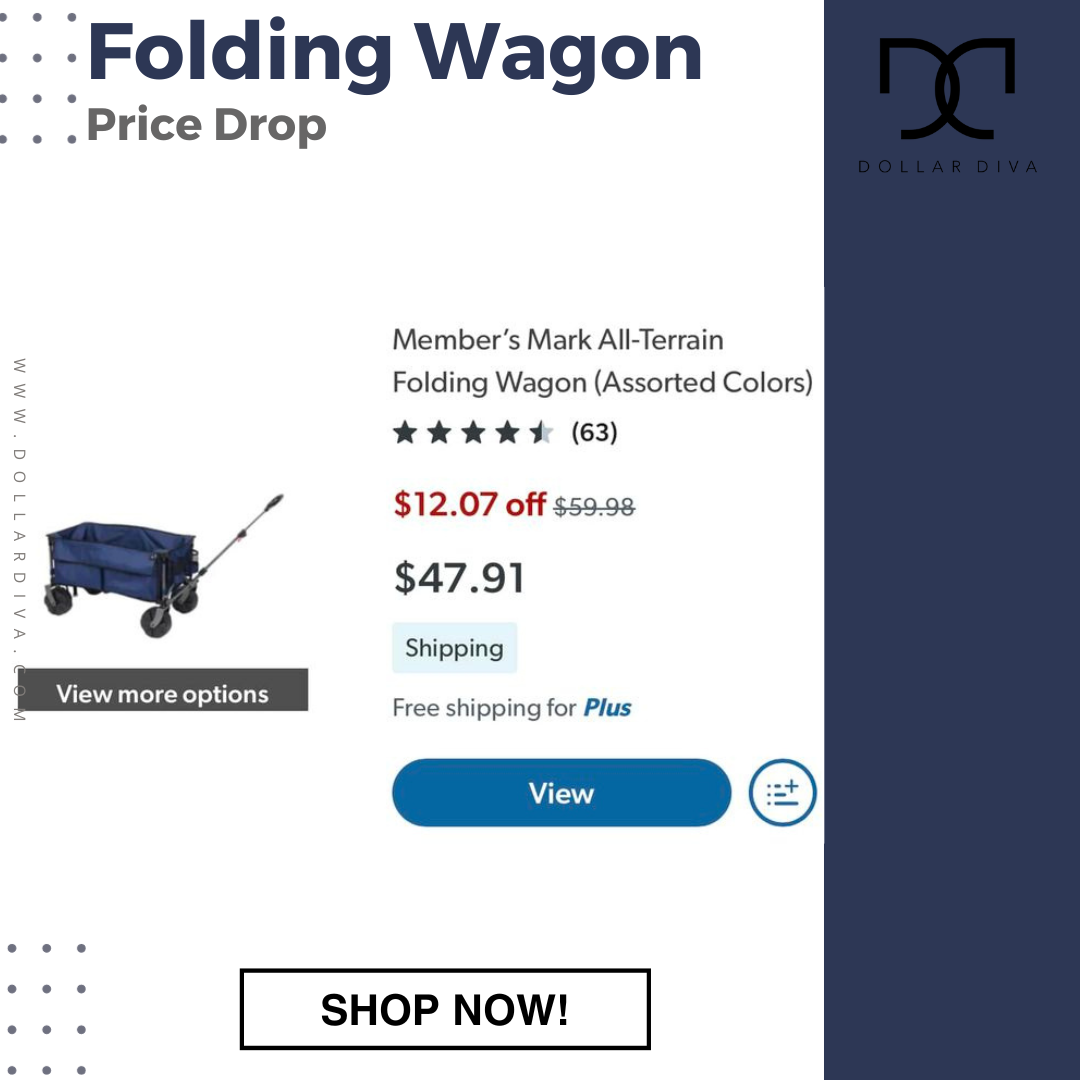Click the (63) reviews count
Viewport: 1080px width, 1080px height.
point(594,433)
